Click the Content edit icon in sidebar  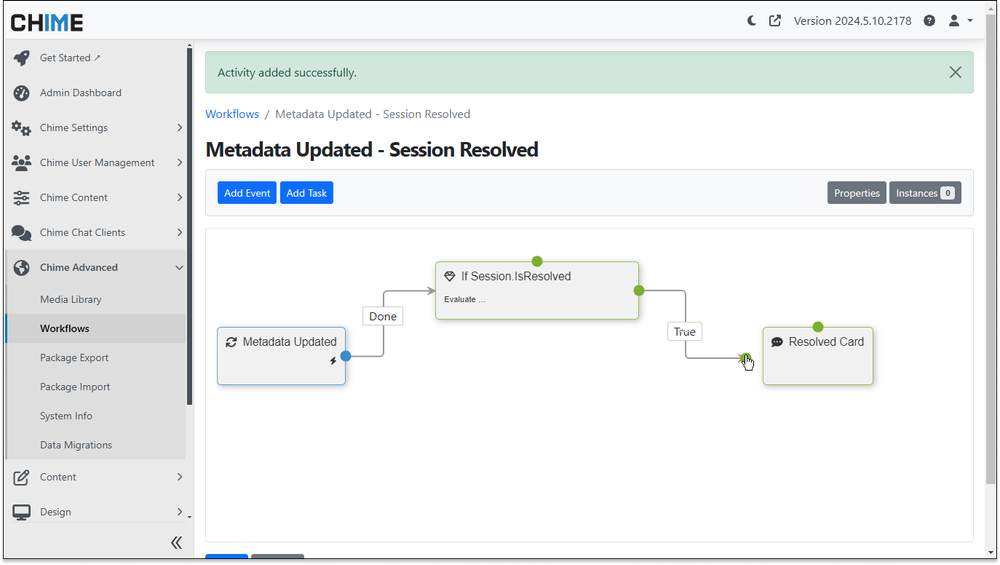click(21, 477)
